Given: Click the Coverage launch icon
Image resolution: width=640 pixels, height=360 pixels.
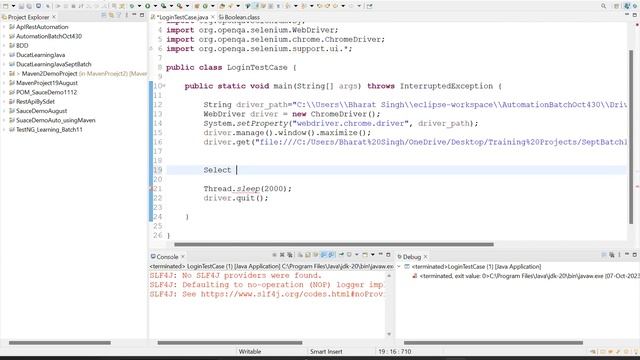Looking at the screenshot, I should click(x=164, y=6).
